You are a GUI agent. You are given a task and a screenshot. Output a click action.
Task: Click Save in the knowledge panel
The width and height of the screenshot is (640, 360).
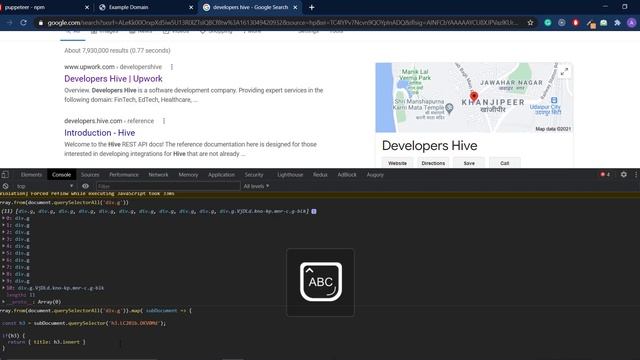(469, 163)
